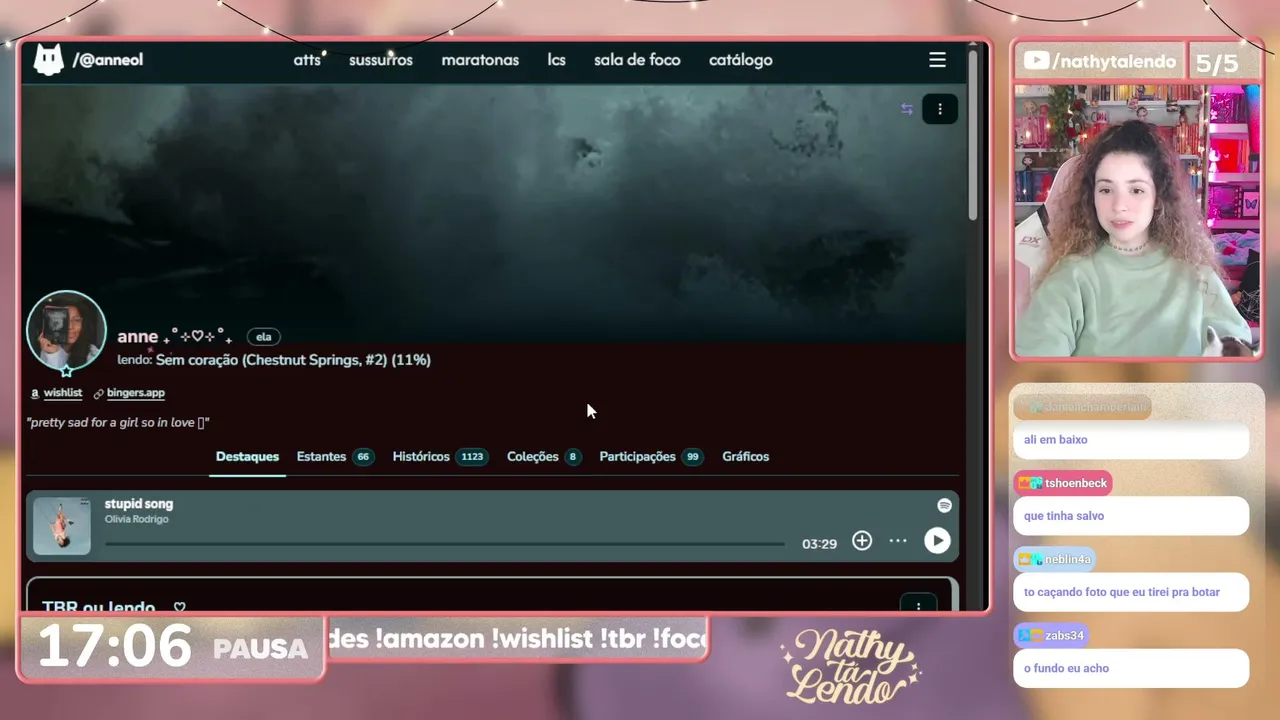Click the /nathytalendo channel name in the overlay
This screenshot has height=720, width=1280.
pyautogui.click(x=1114, y=62)
